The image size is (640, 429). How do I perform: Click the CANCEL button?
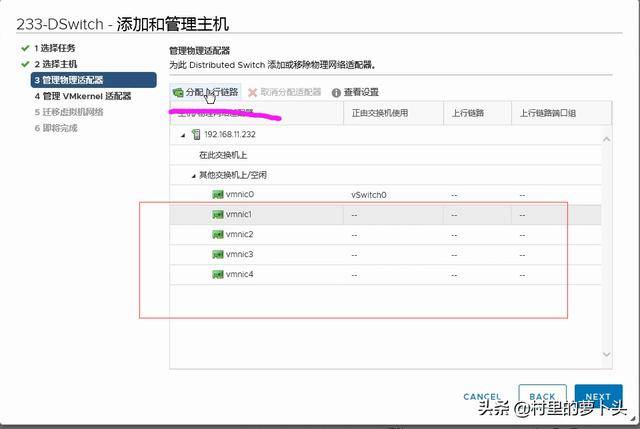pos(482,397)
